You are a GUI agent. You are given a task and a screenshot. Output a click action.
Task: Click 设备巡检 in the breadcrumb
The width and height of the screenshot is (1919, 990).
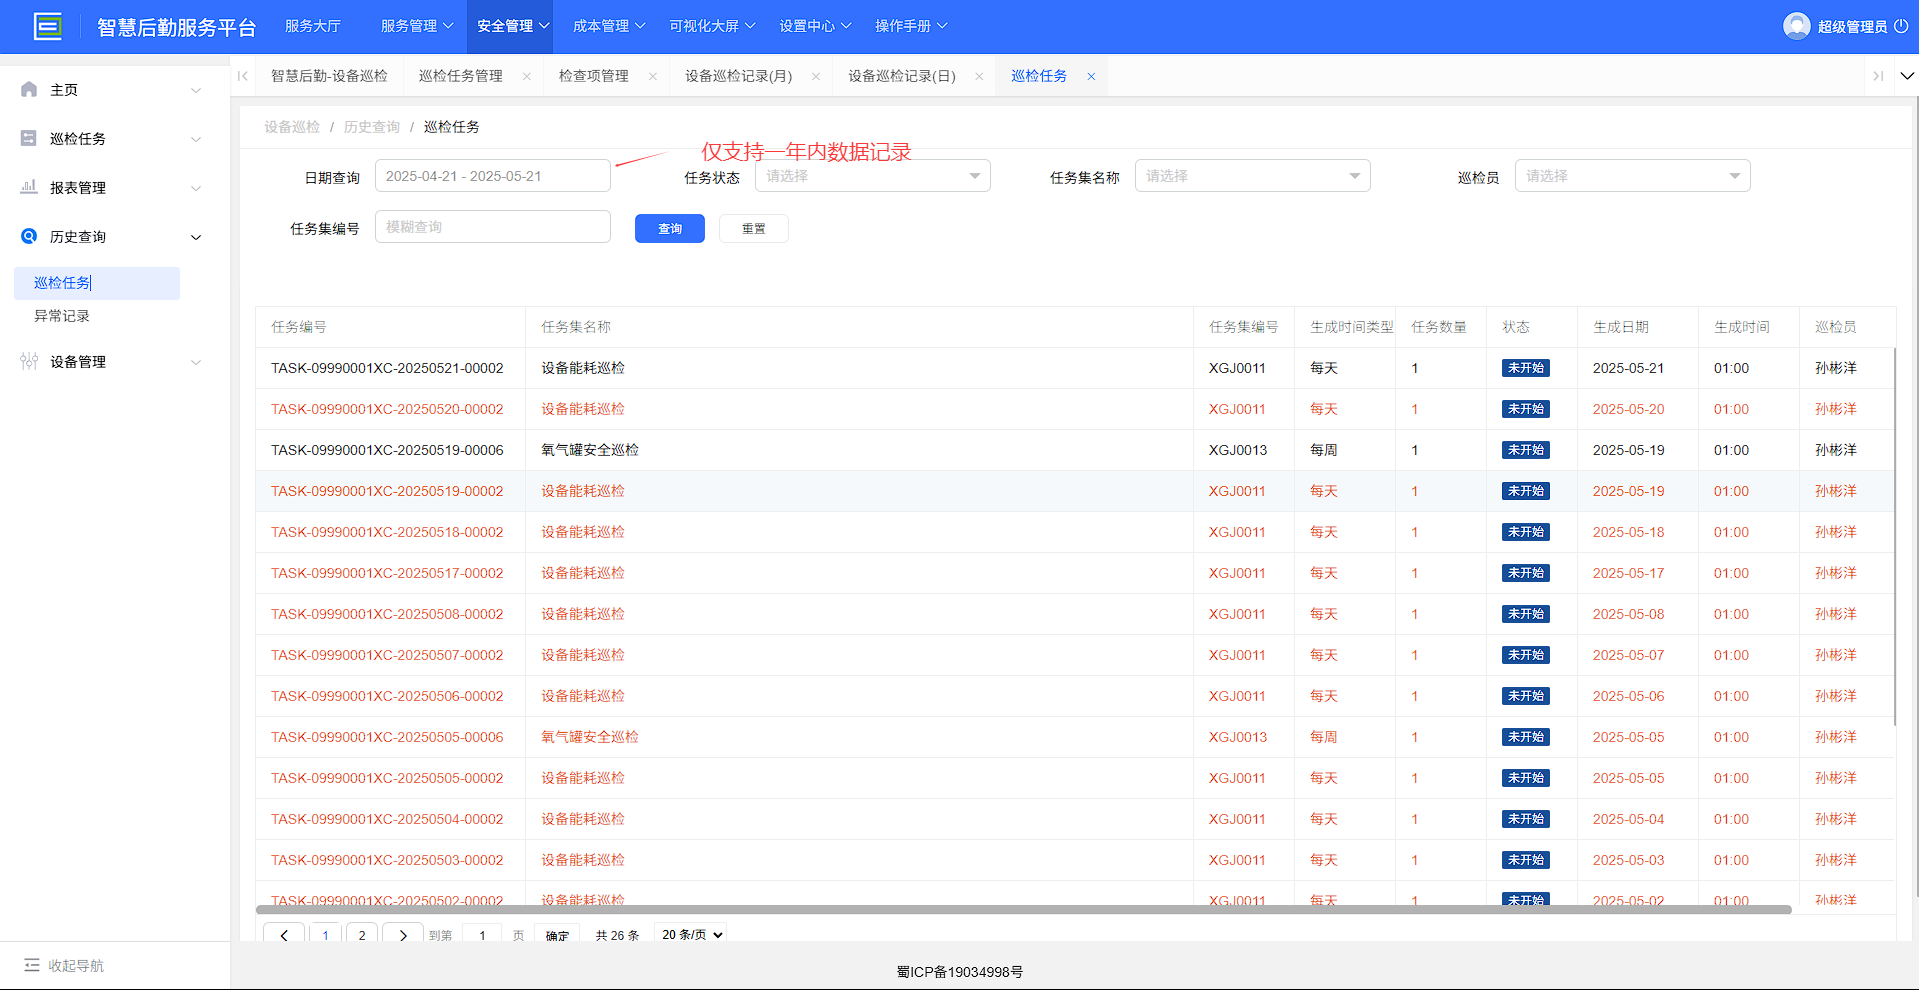(x=292, y=127)
